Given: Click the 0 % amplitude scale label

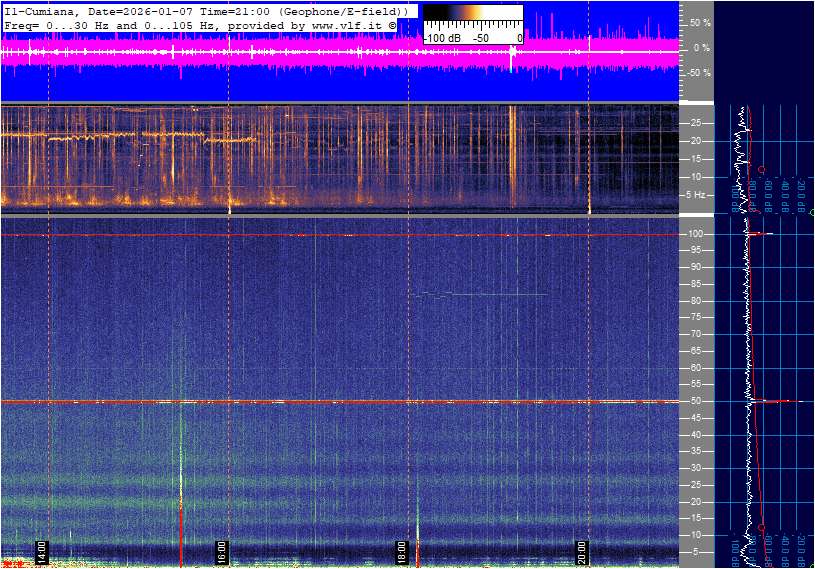Looking at the screenshot, I should (702, 47).
